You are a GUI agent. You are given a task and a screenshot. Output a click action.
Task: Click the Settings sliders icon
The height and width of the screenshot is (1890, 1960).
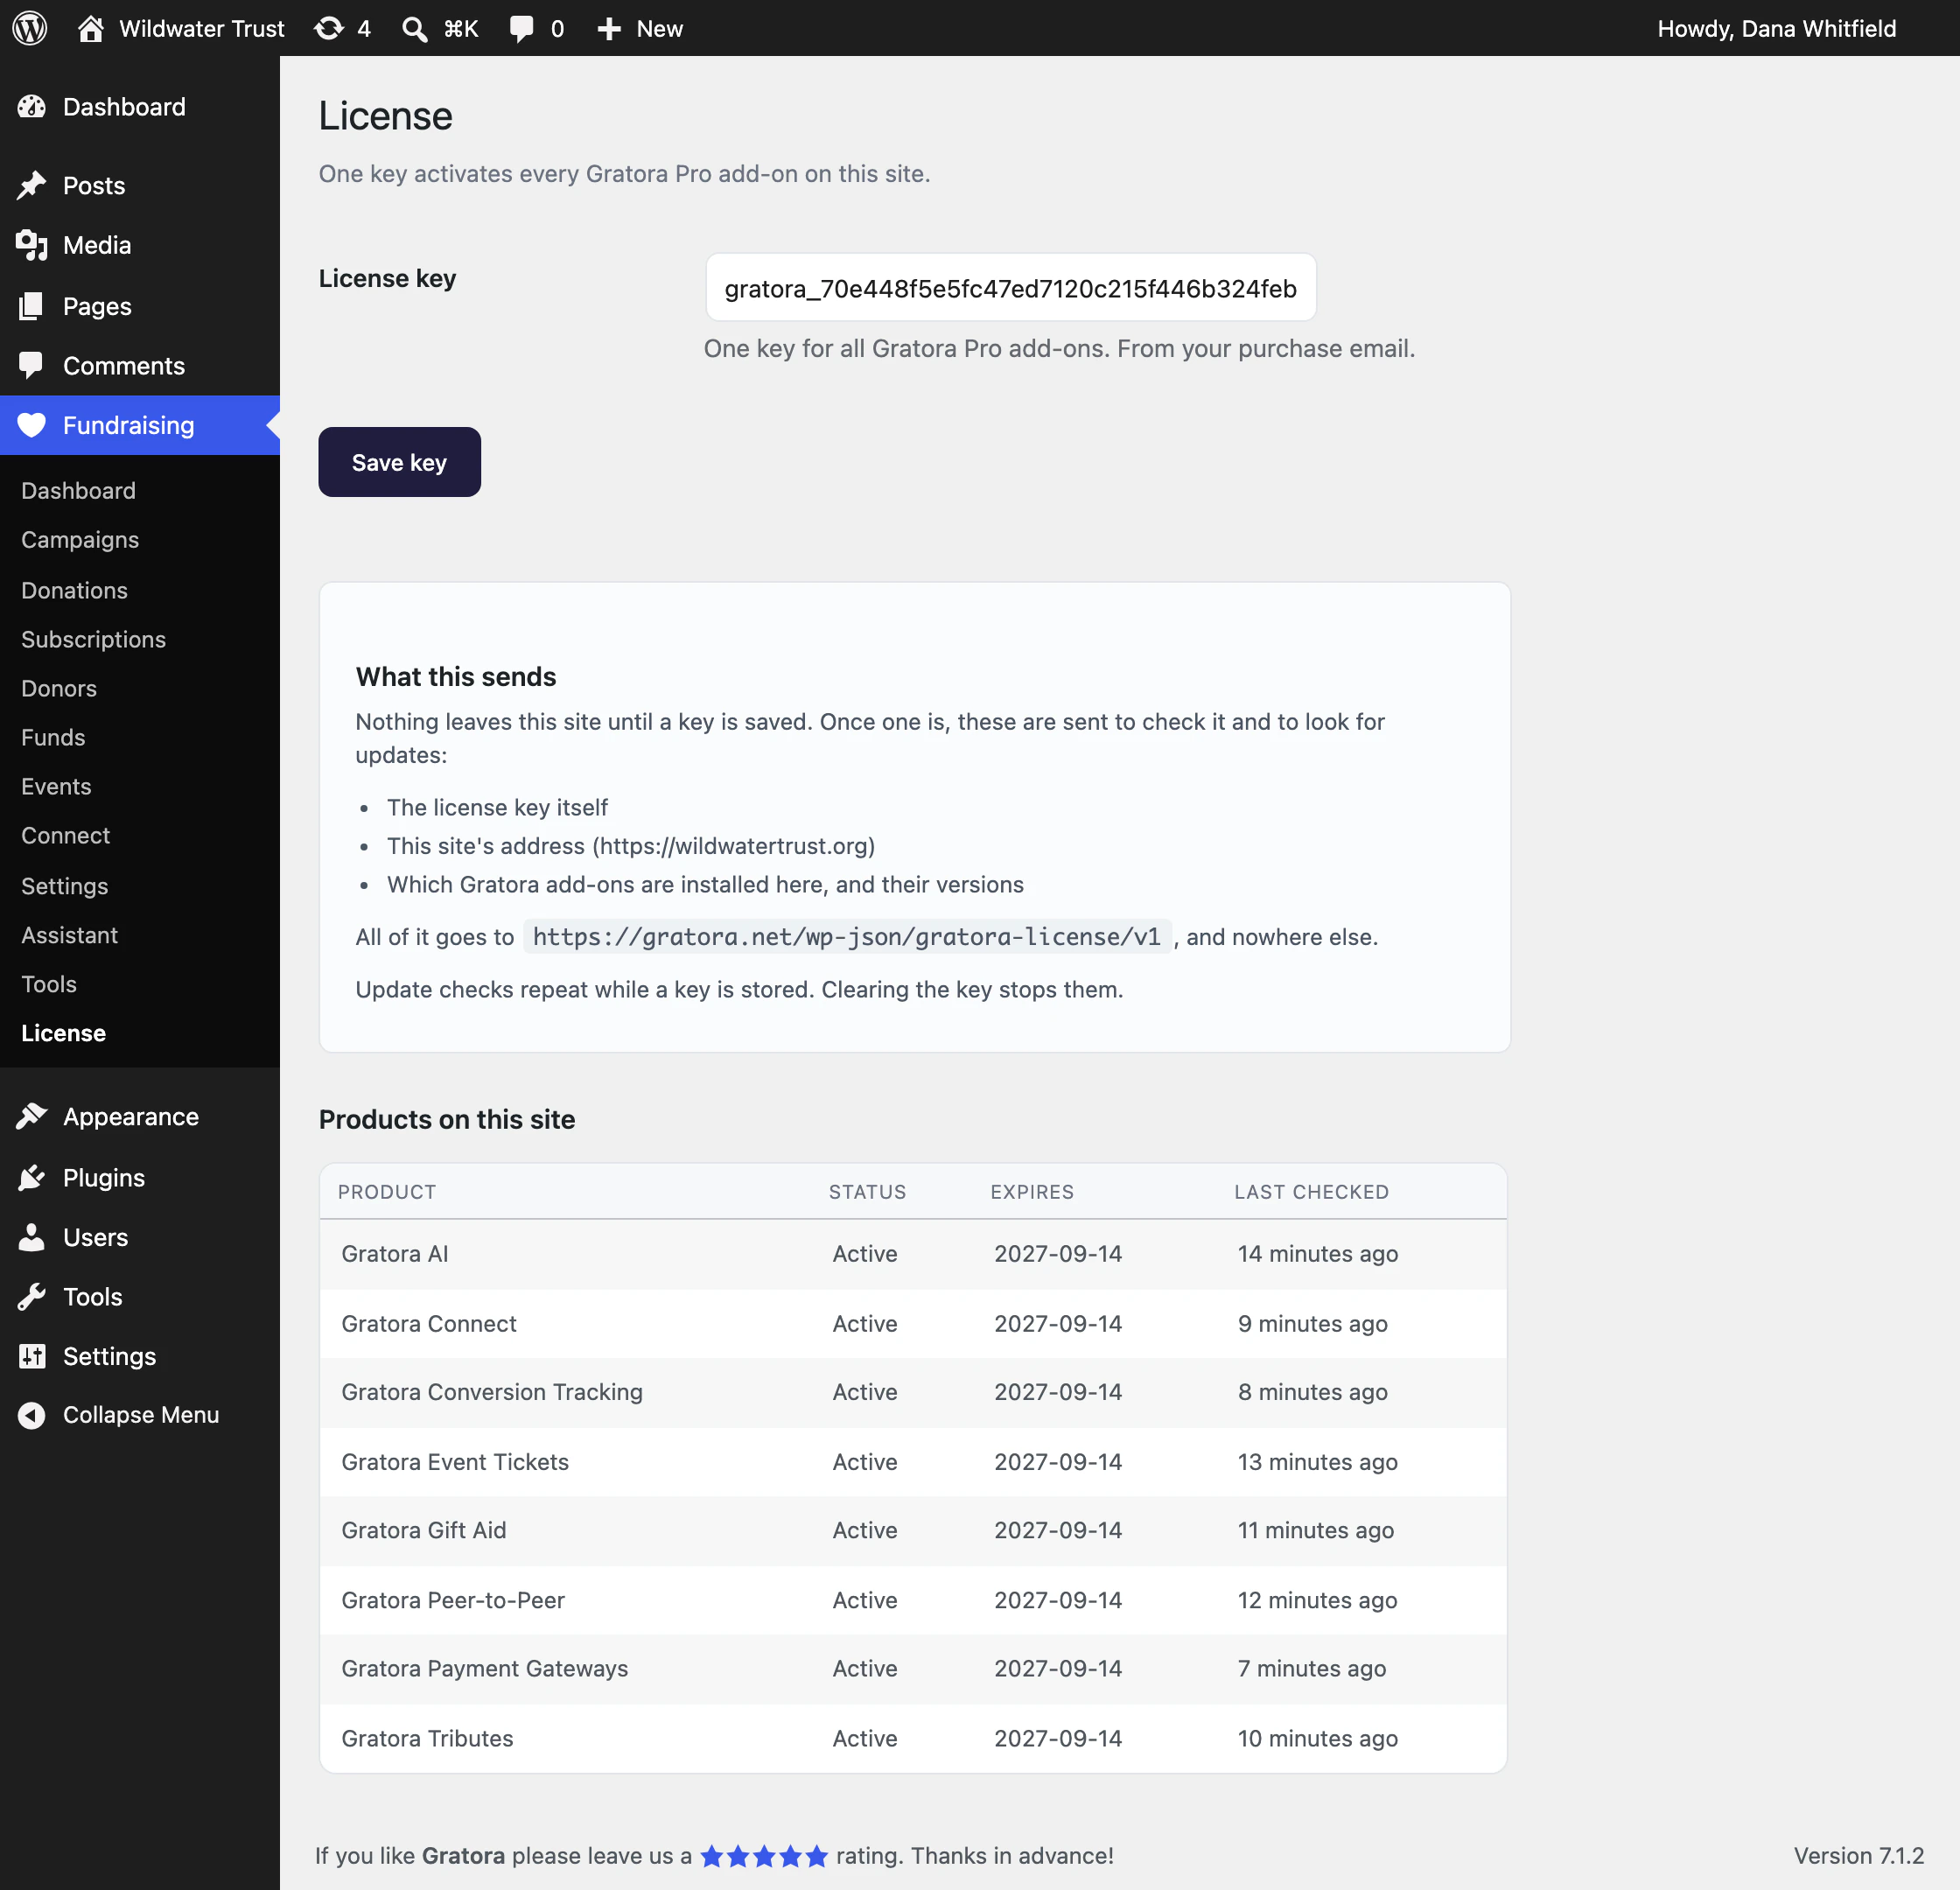coord(32,1356)
